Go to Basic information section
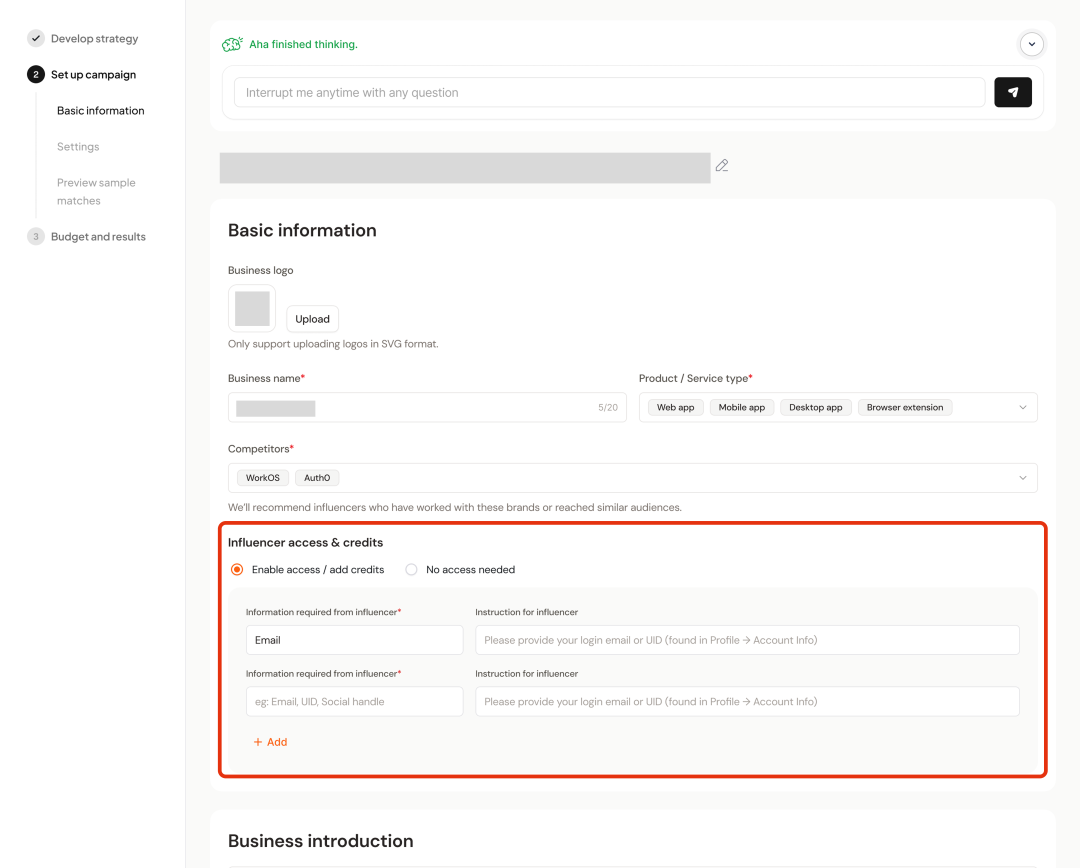Screen dimensions: 1080x868 (x=100, y=111)
